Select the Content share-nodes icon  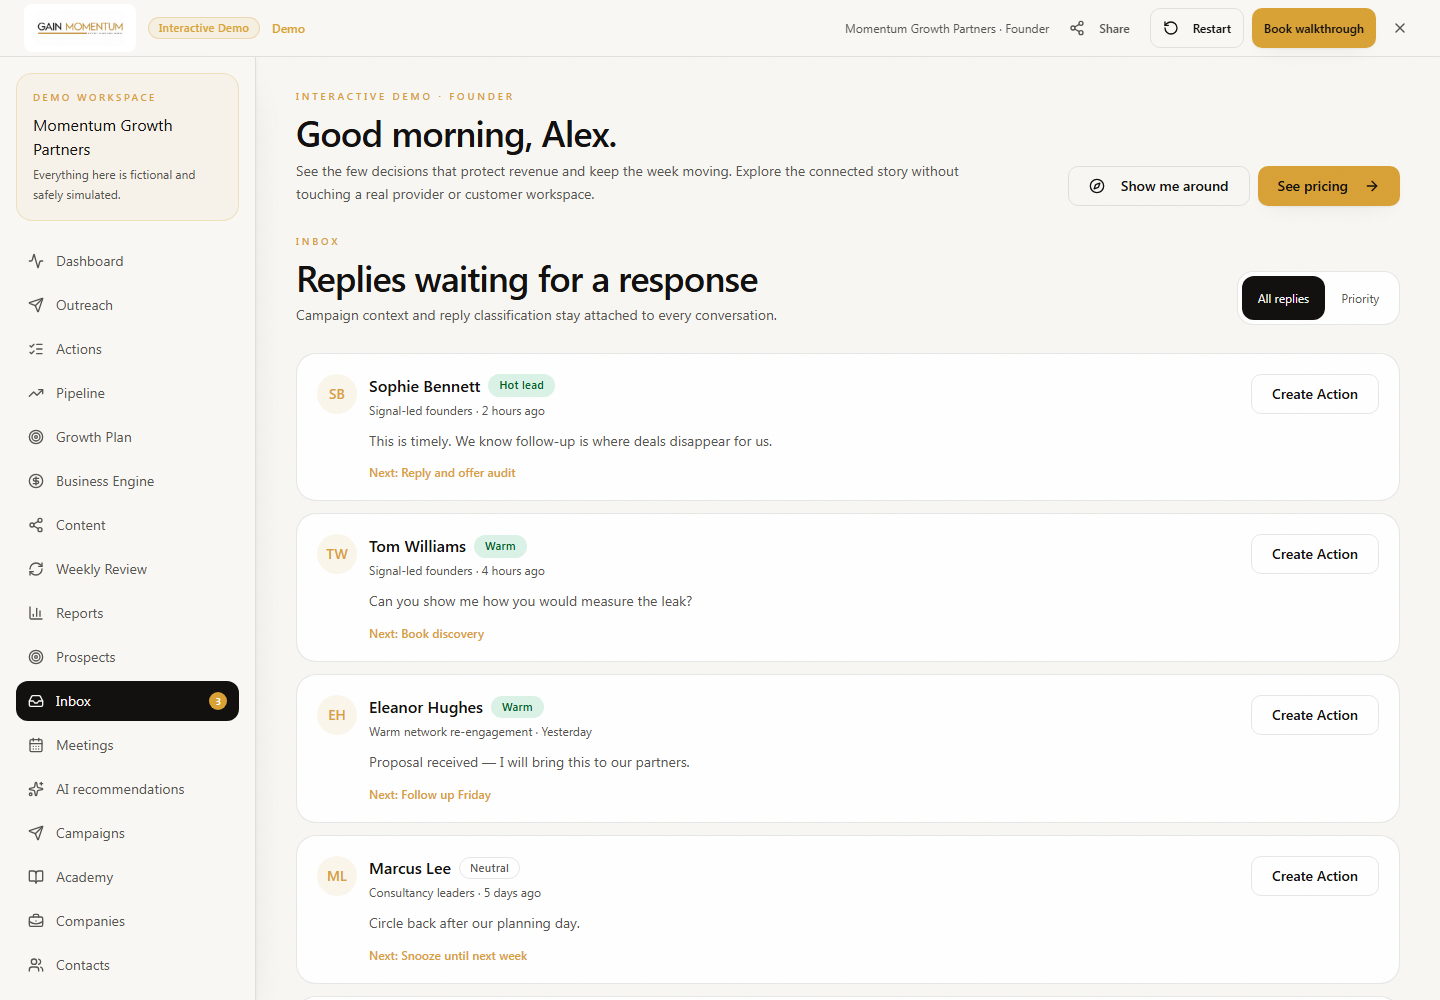click(36, 525)
